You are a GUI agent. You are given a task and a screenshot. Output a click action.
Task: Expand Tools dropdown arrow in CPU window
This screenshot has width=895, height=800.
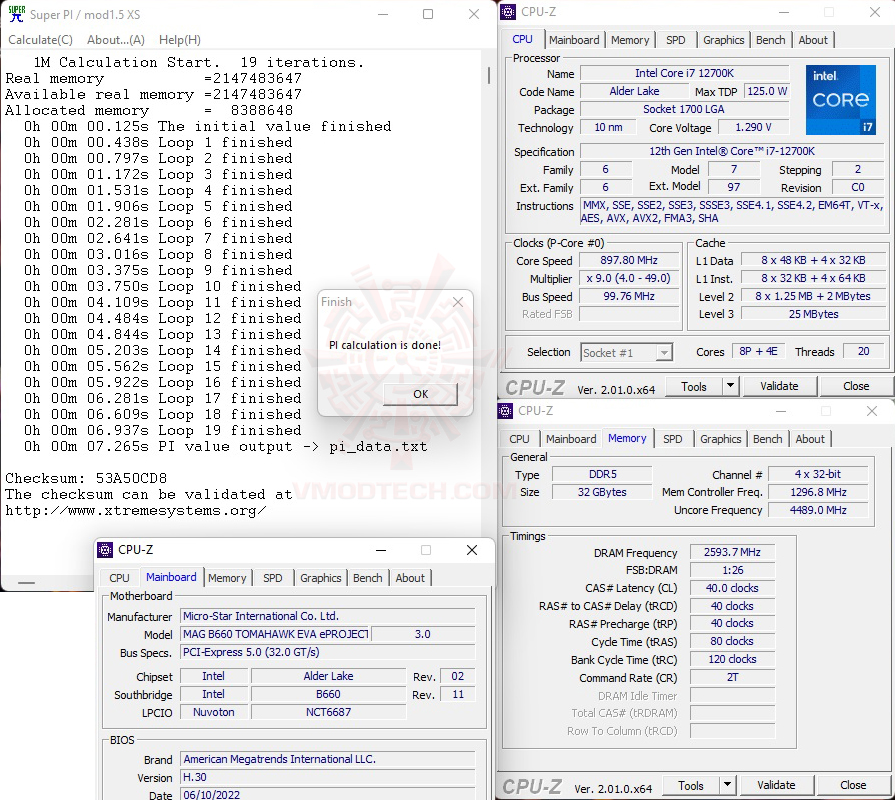click(731, 386)
